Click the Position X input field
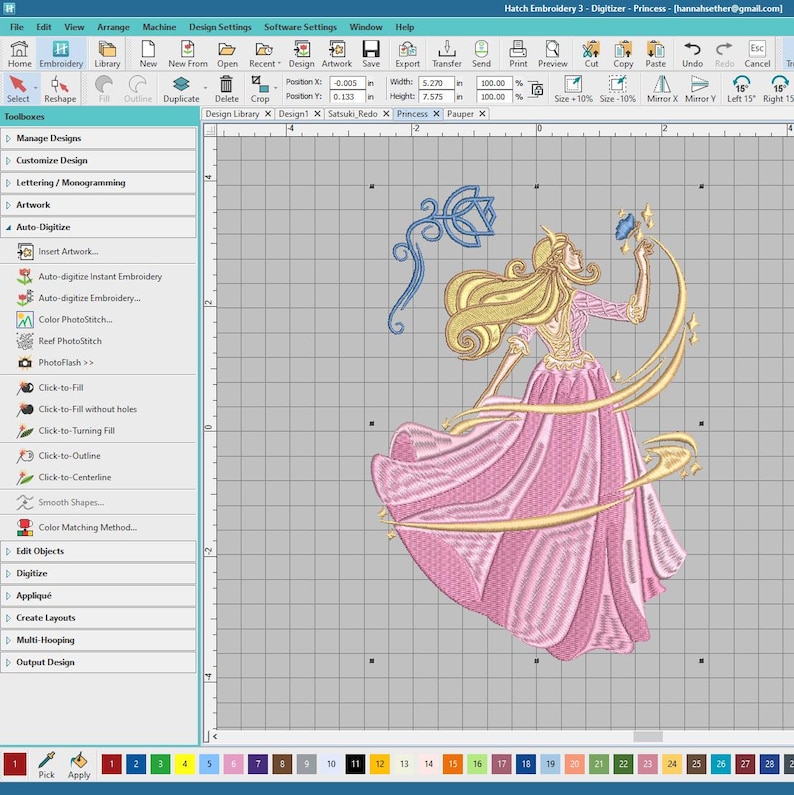 click(347, 83)
